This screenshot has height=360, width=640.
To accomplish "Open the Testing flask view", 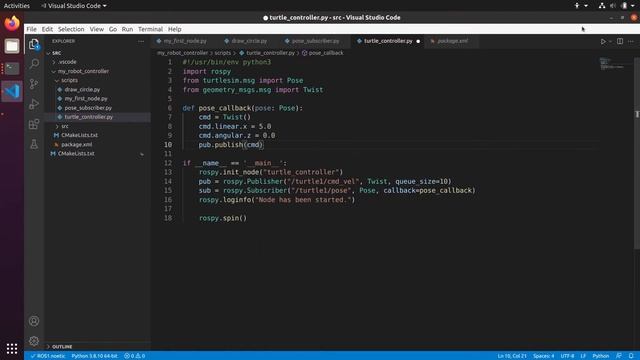I will point(34,144).
